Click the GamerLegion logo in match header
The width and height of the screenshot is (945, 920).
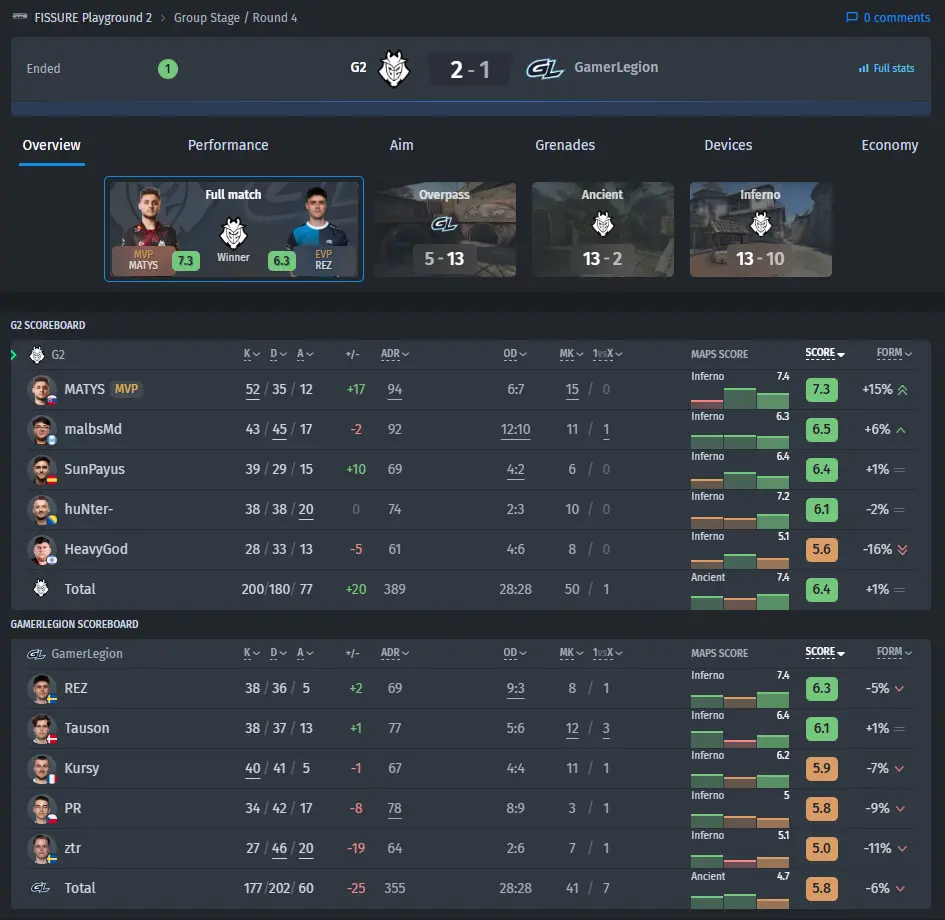point(545,68)
